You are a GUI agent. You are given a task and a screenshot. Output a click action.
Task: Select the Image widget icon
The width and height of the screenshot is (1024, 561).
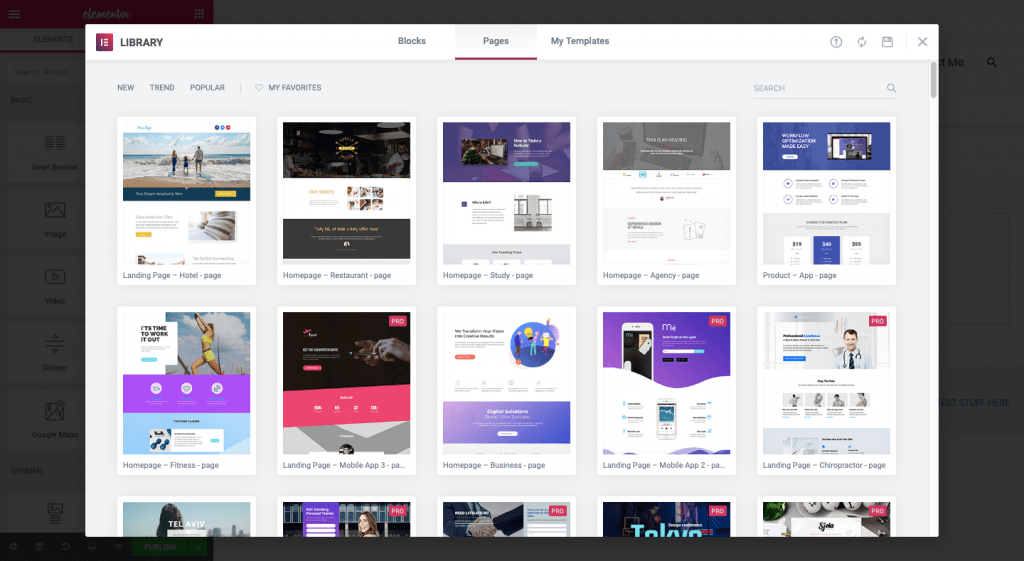point(55,210)
